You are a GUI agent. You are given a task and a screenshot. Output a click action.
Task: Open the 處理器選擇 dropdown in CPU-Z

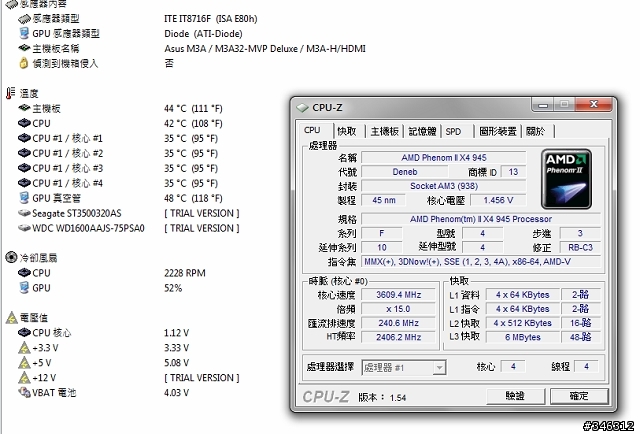pyautogui.click(x=404, y=368)
